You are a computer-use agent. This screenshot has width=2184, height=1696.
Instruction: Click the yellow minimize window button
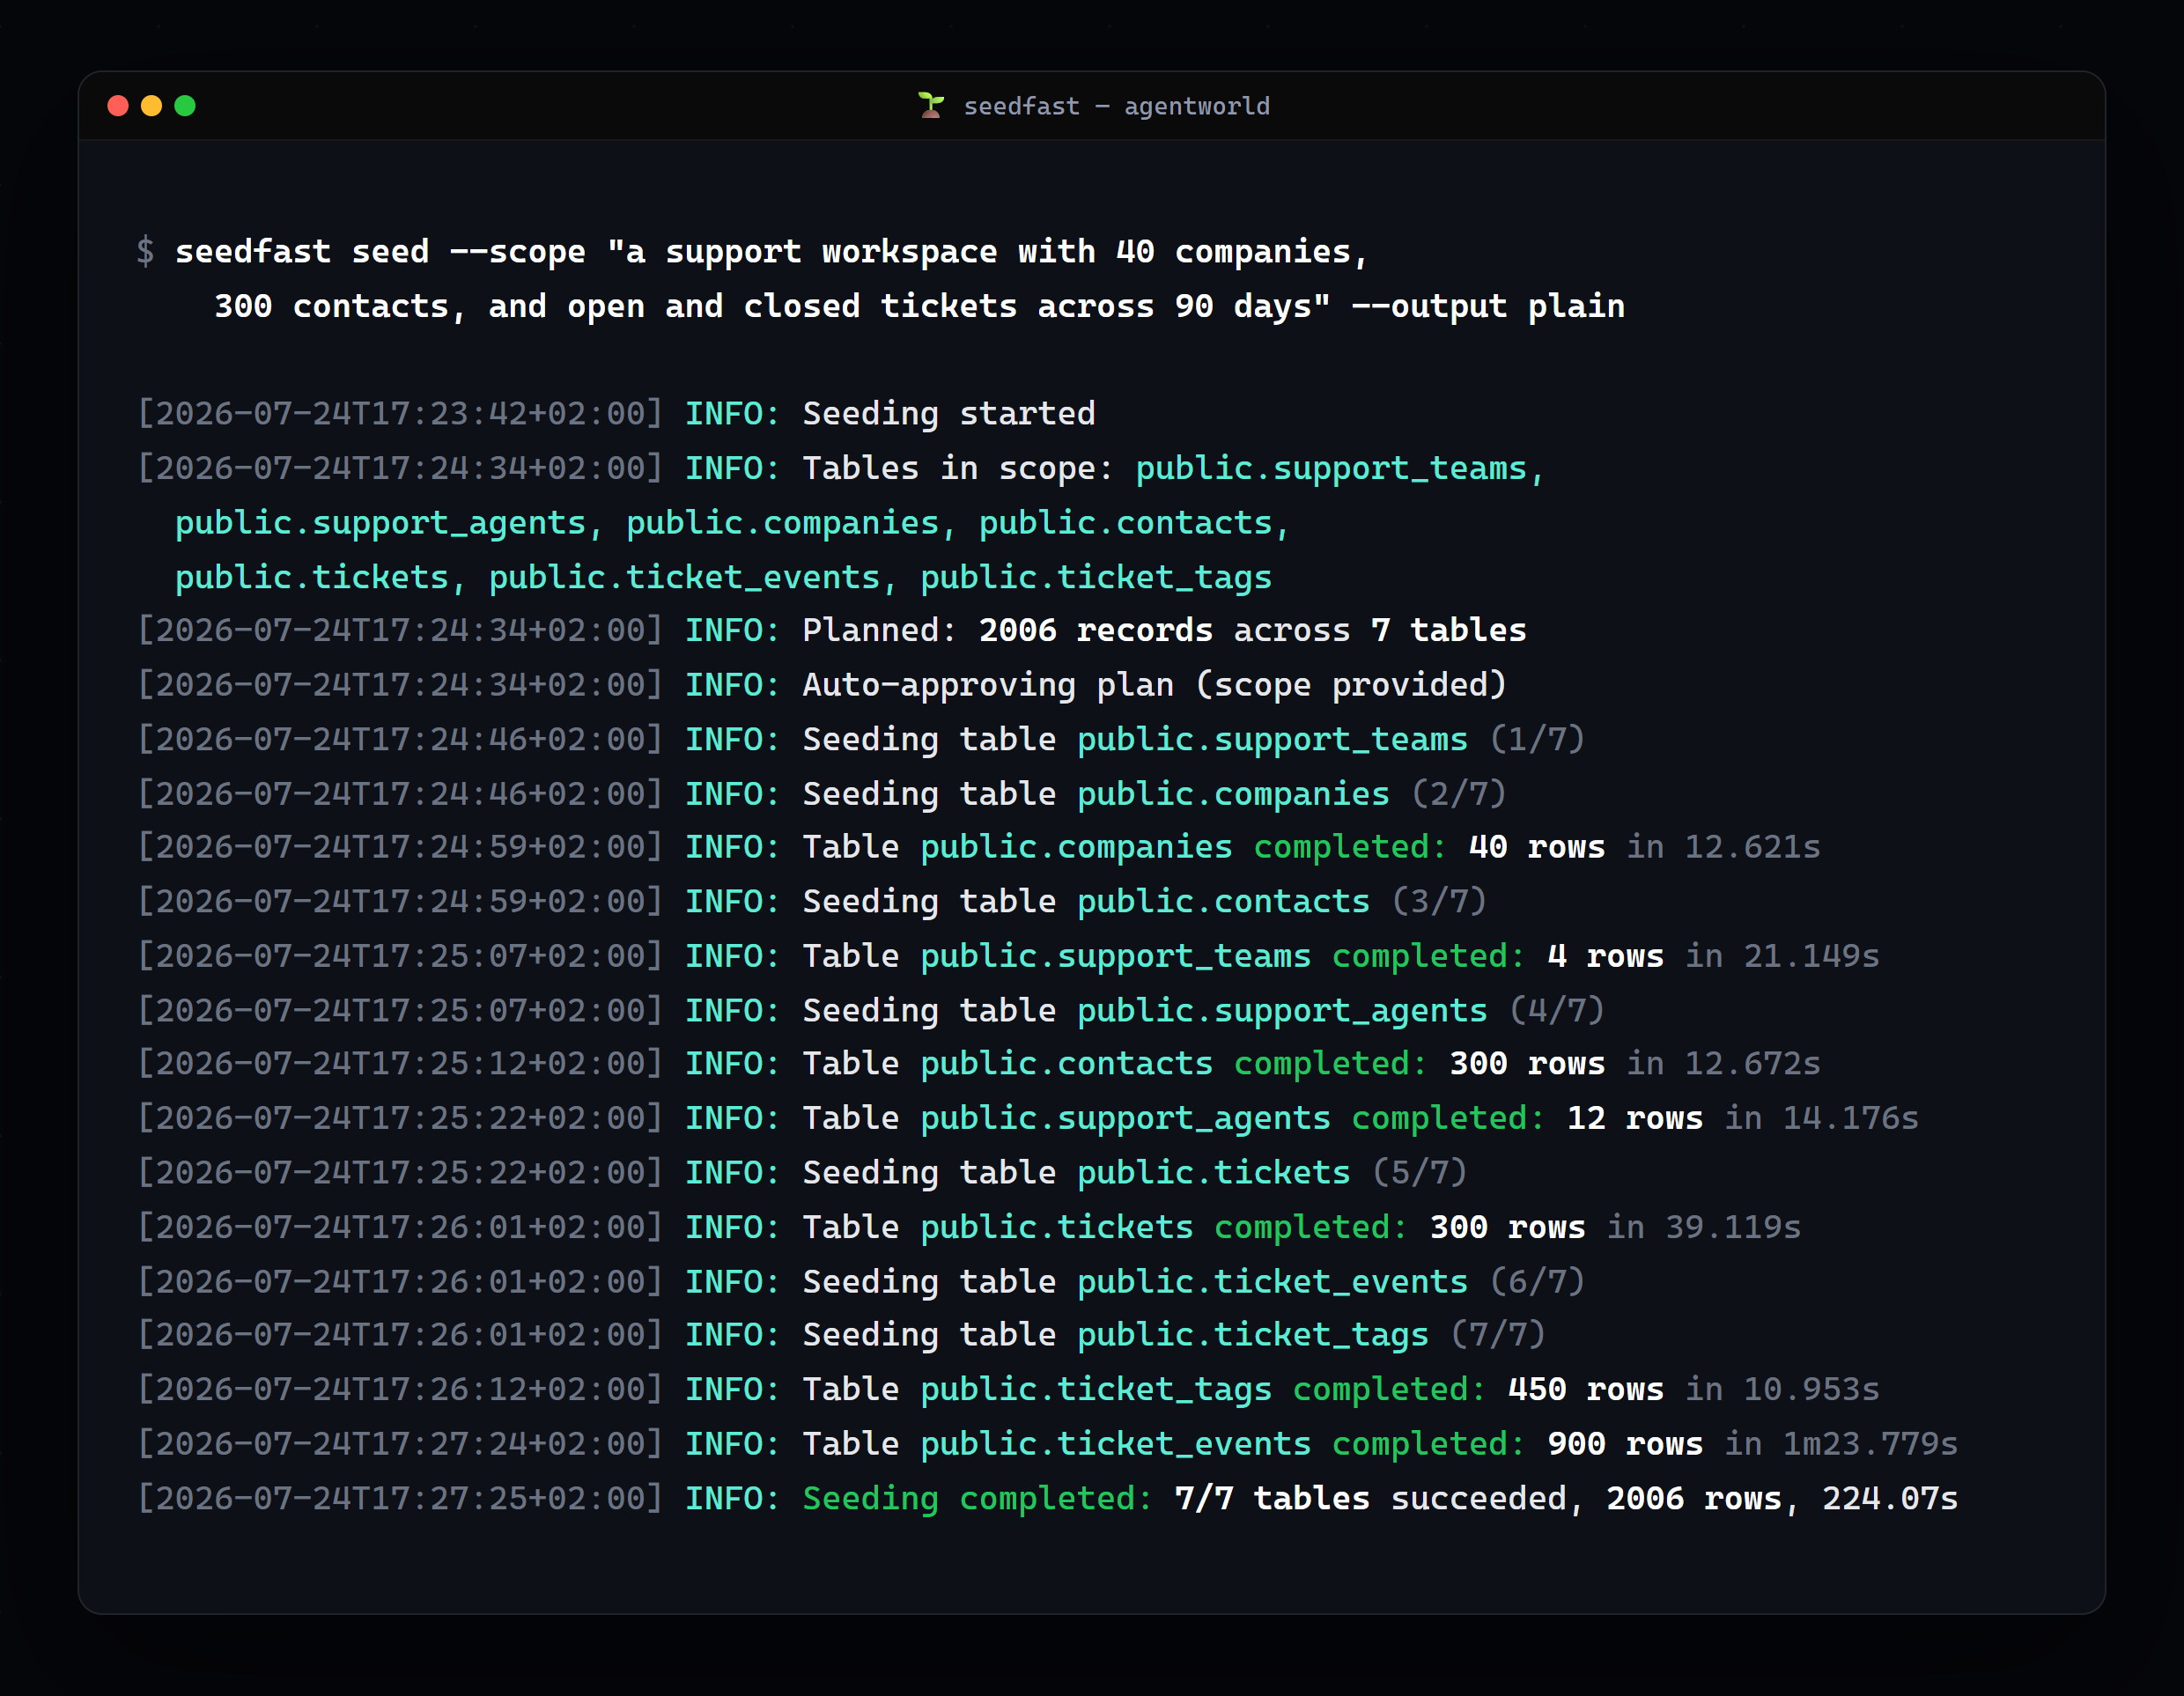point(151,106)
